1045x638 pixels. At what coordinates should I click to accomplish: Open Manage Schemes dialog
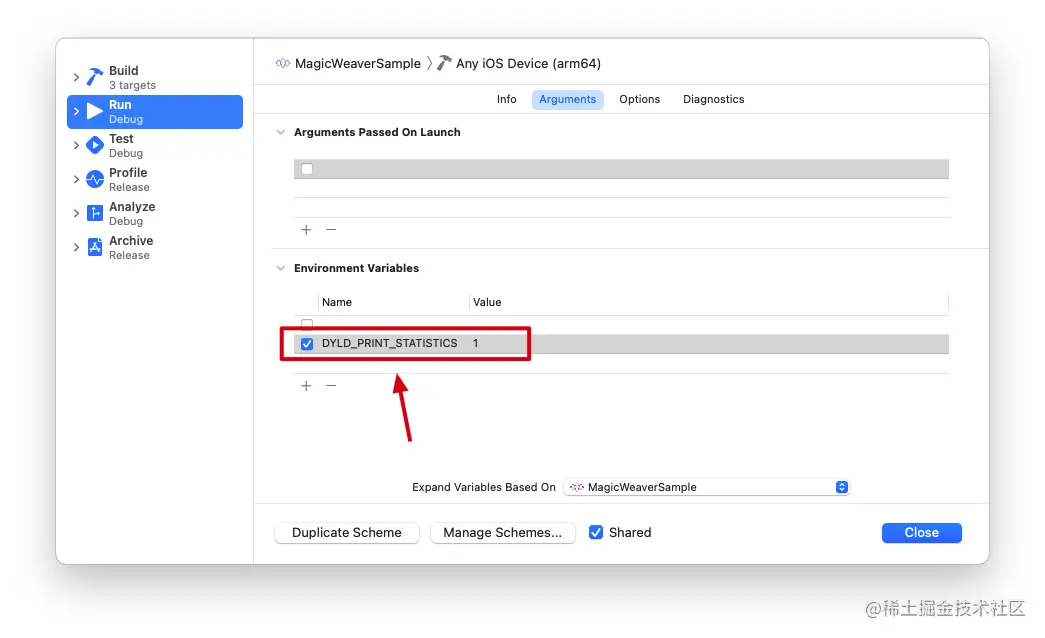(x=503, y=533)
